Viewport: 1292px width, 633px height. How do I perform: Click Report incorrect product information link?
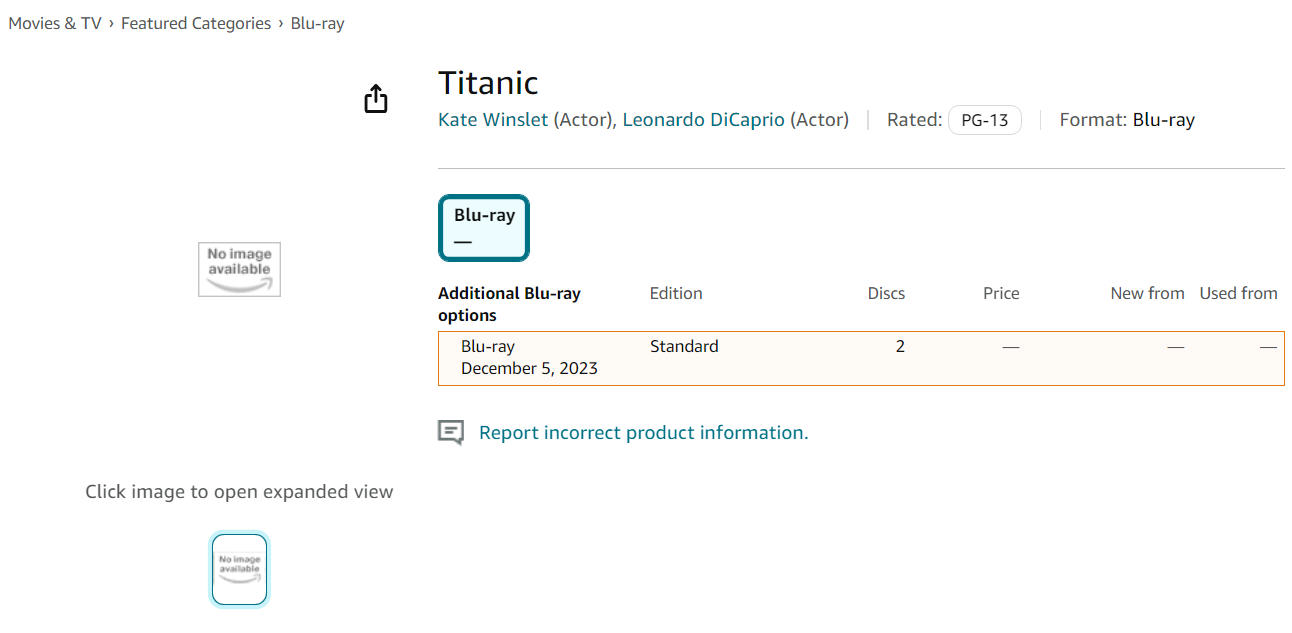643,433
